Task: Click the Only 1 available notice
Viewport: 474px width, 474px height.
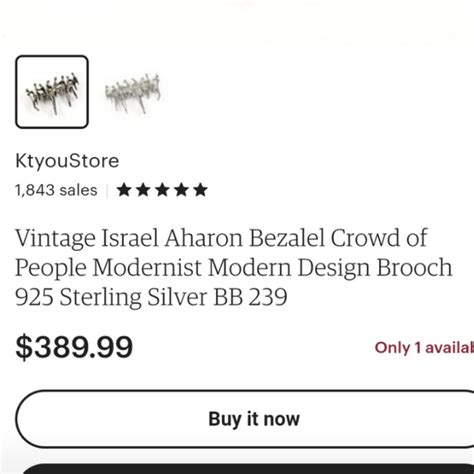Action: coord(424,348)
